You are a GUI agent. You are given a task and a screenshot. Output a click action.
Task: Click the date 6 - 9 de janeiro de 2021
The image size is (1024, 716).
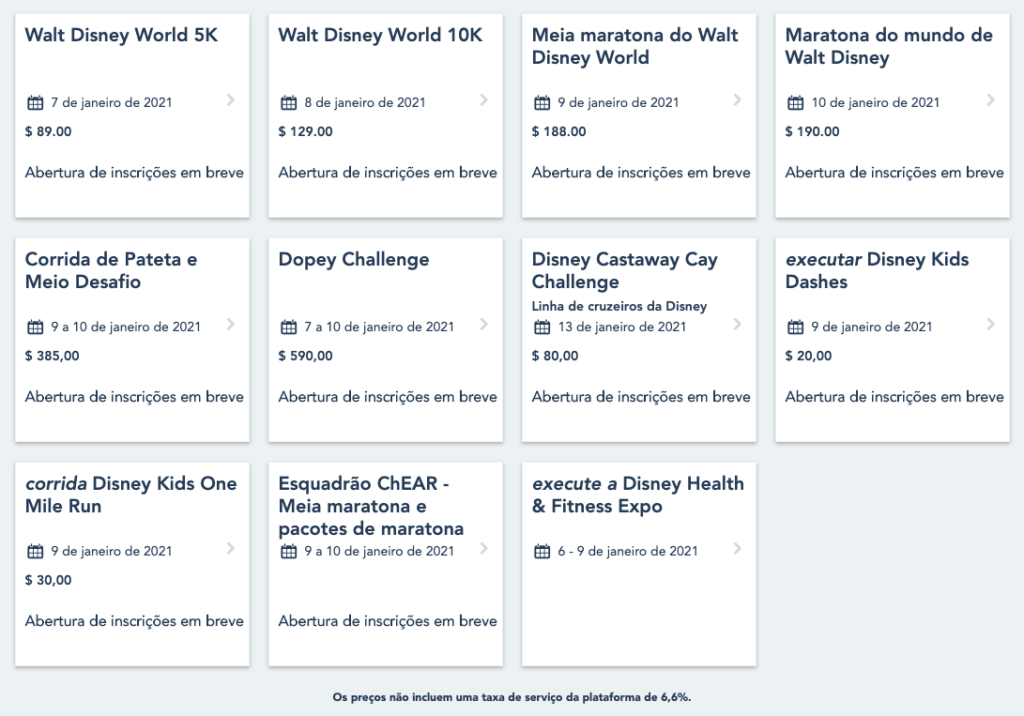[628, 551]
